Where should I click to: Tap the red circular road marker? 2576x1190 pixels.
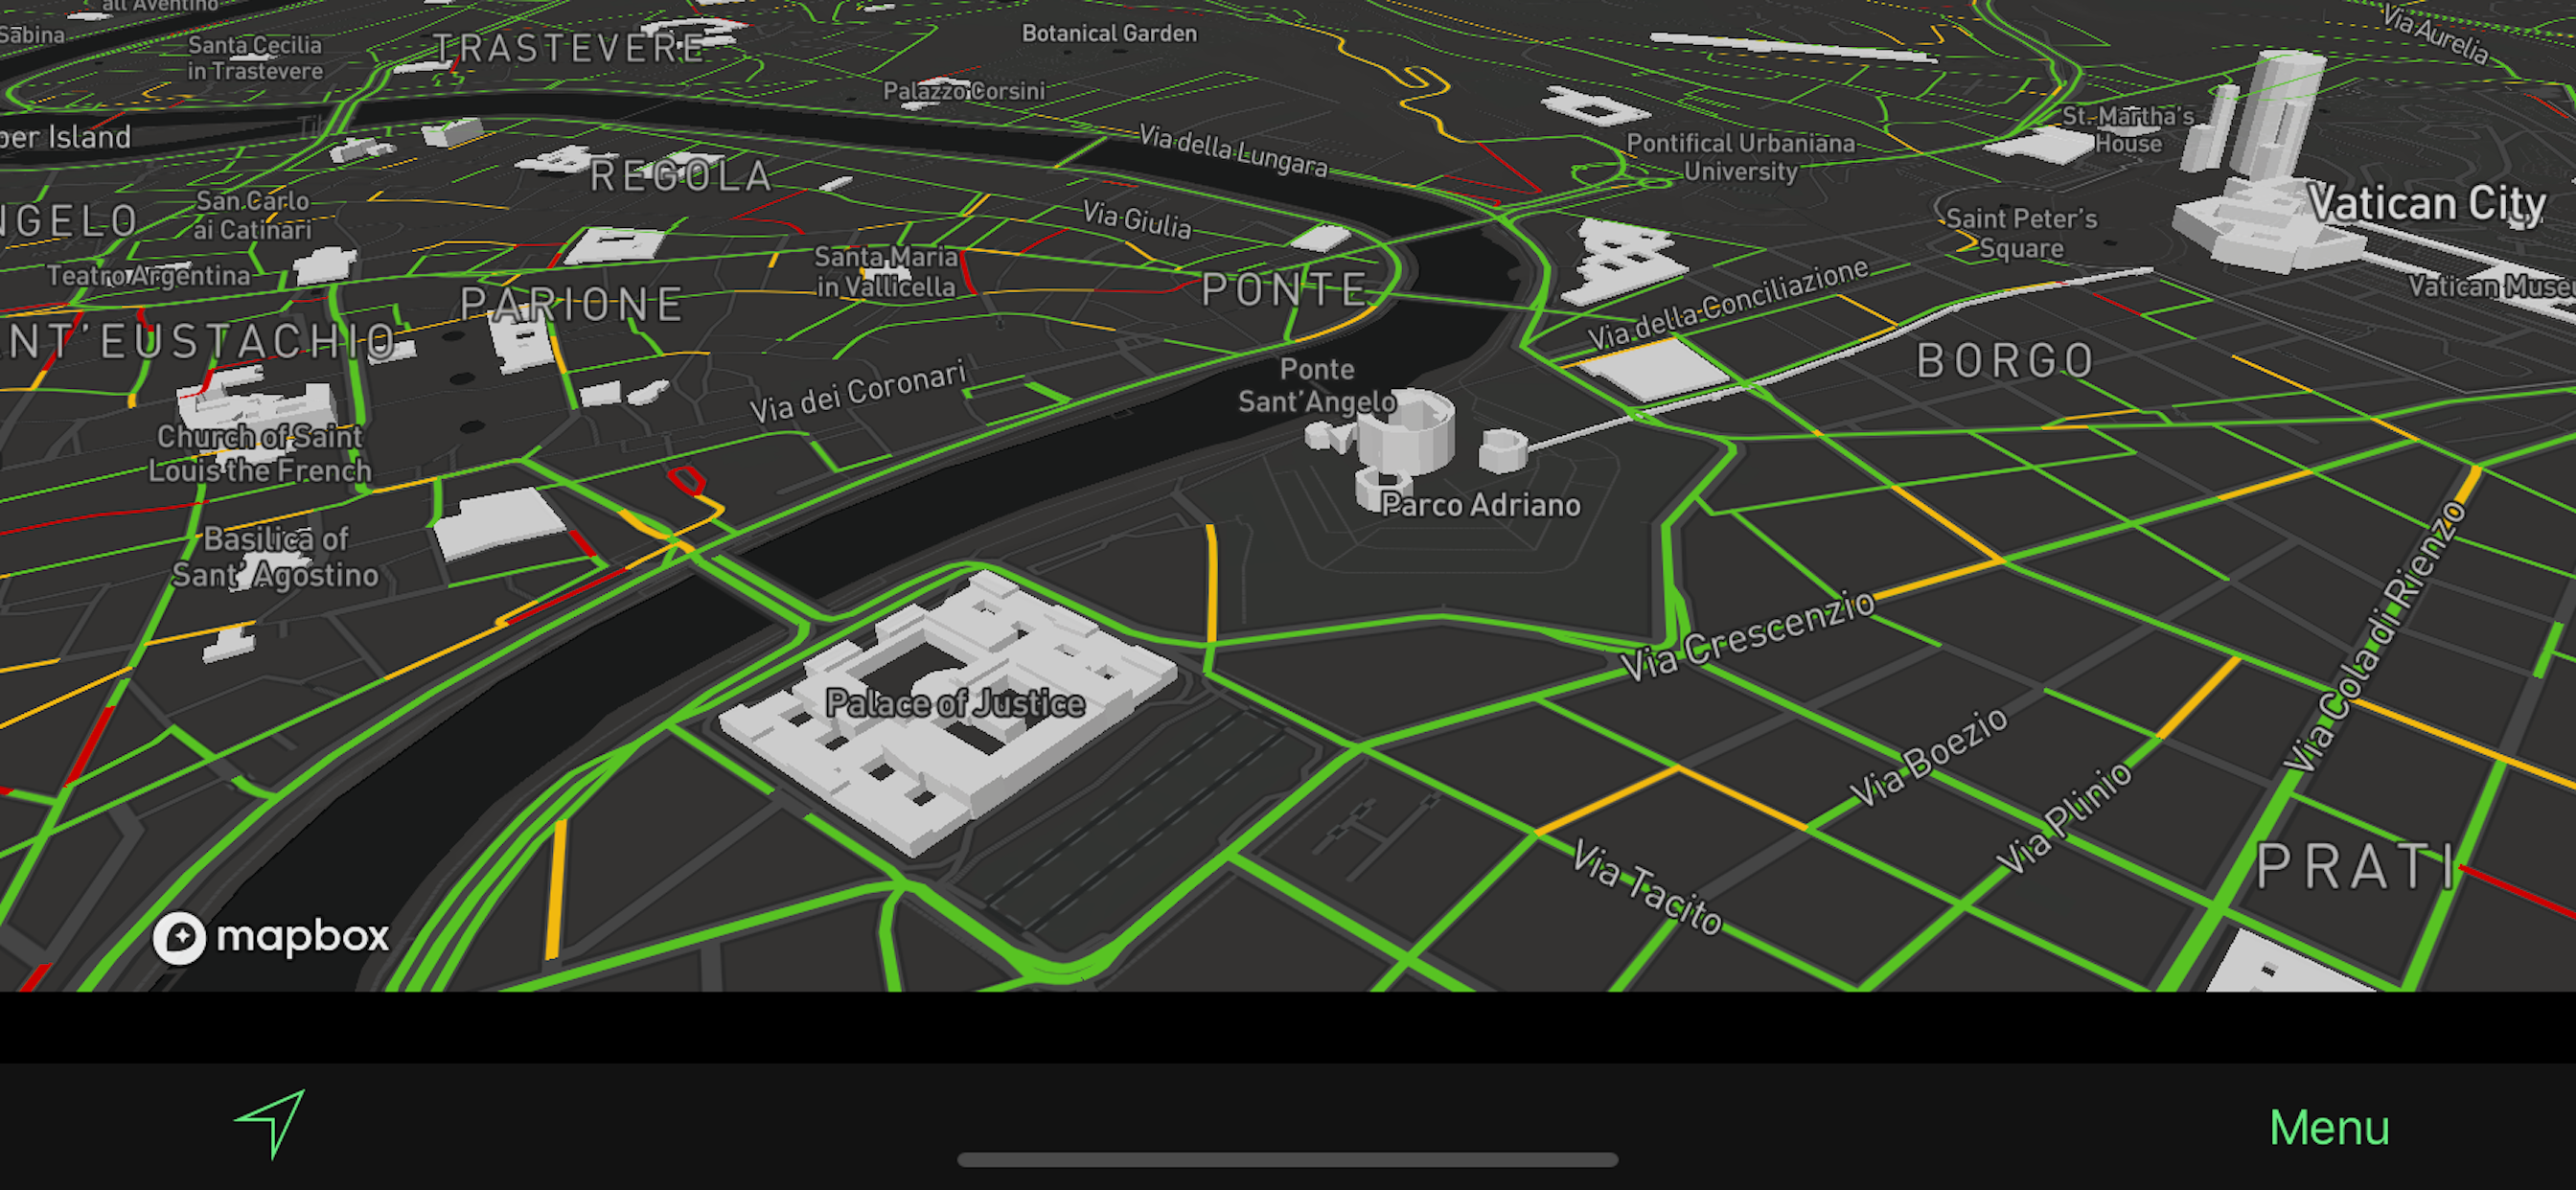[x=686, y=480]
